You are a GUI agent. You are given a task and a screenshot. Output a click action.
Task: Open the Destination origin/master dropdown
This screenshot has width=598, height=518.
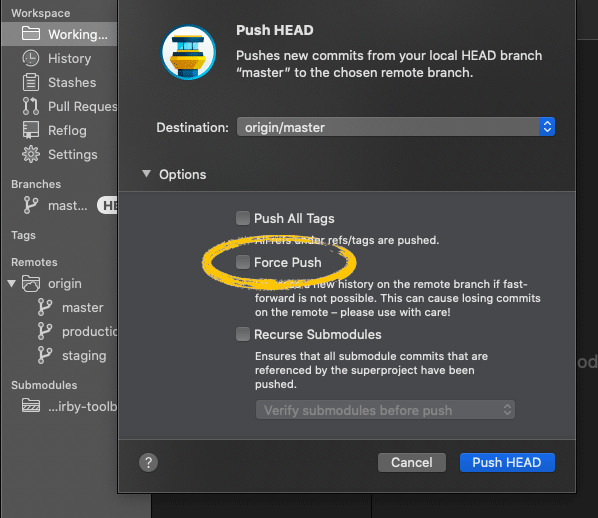point(395,127)
